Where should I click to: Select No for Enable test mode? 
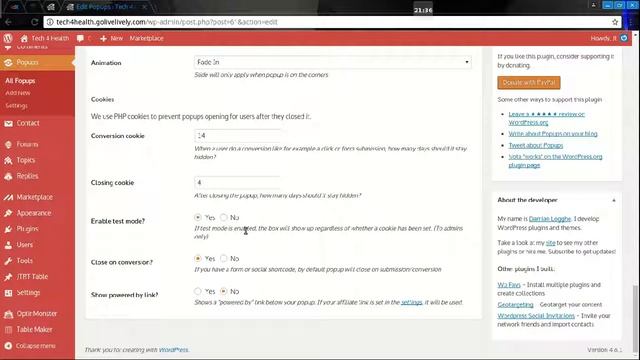[223, 217]
